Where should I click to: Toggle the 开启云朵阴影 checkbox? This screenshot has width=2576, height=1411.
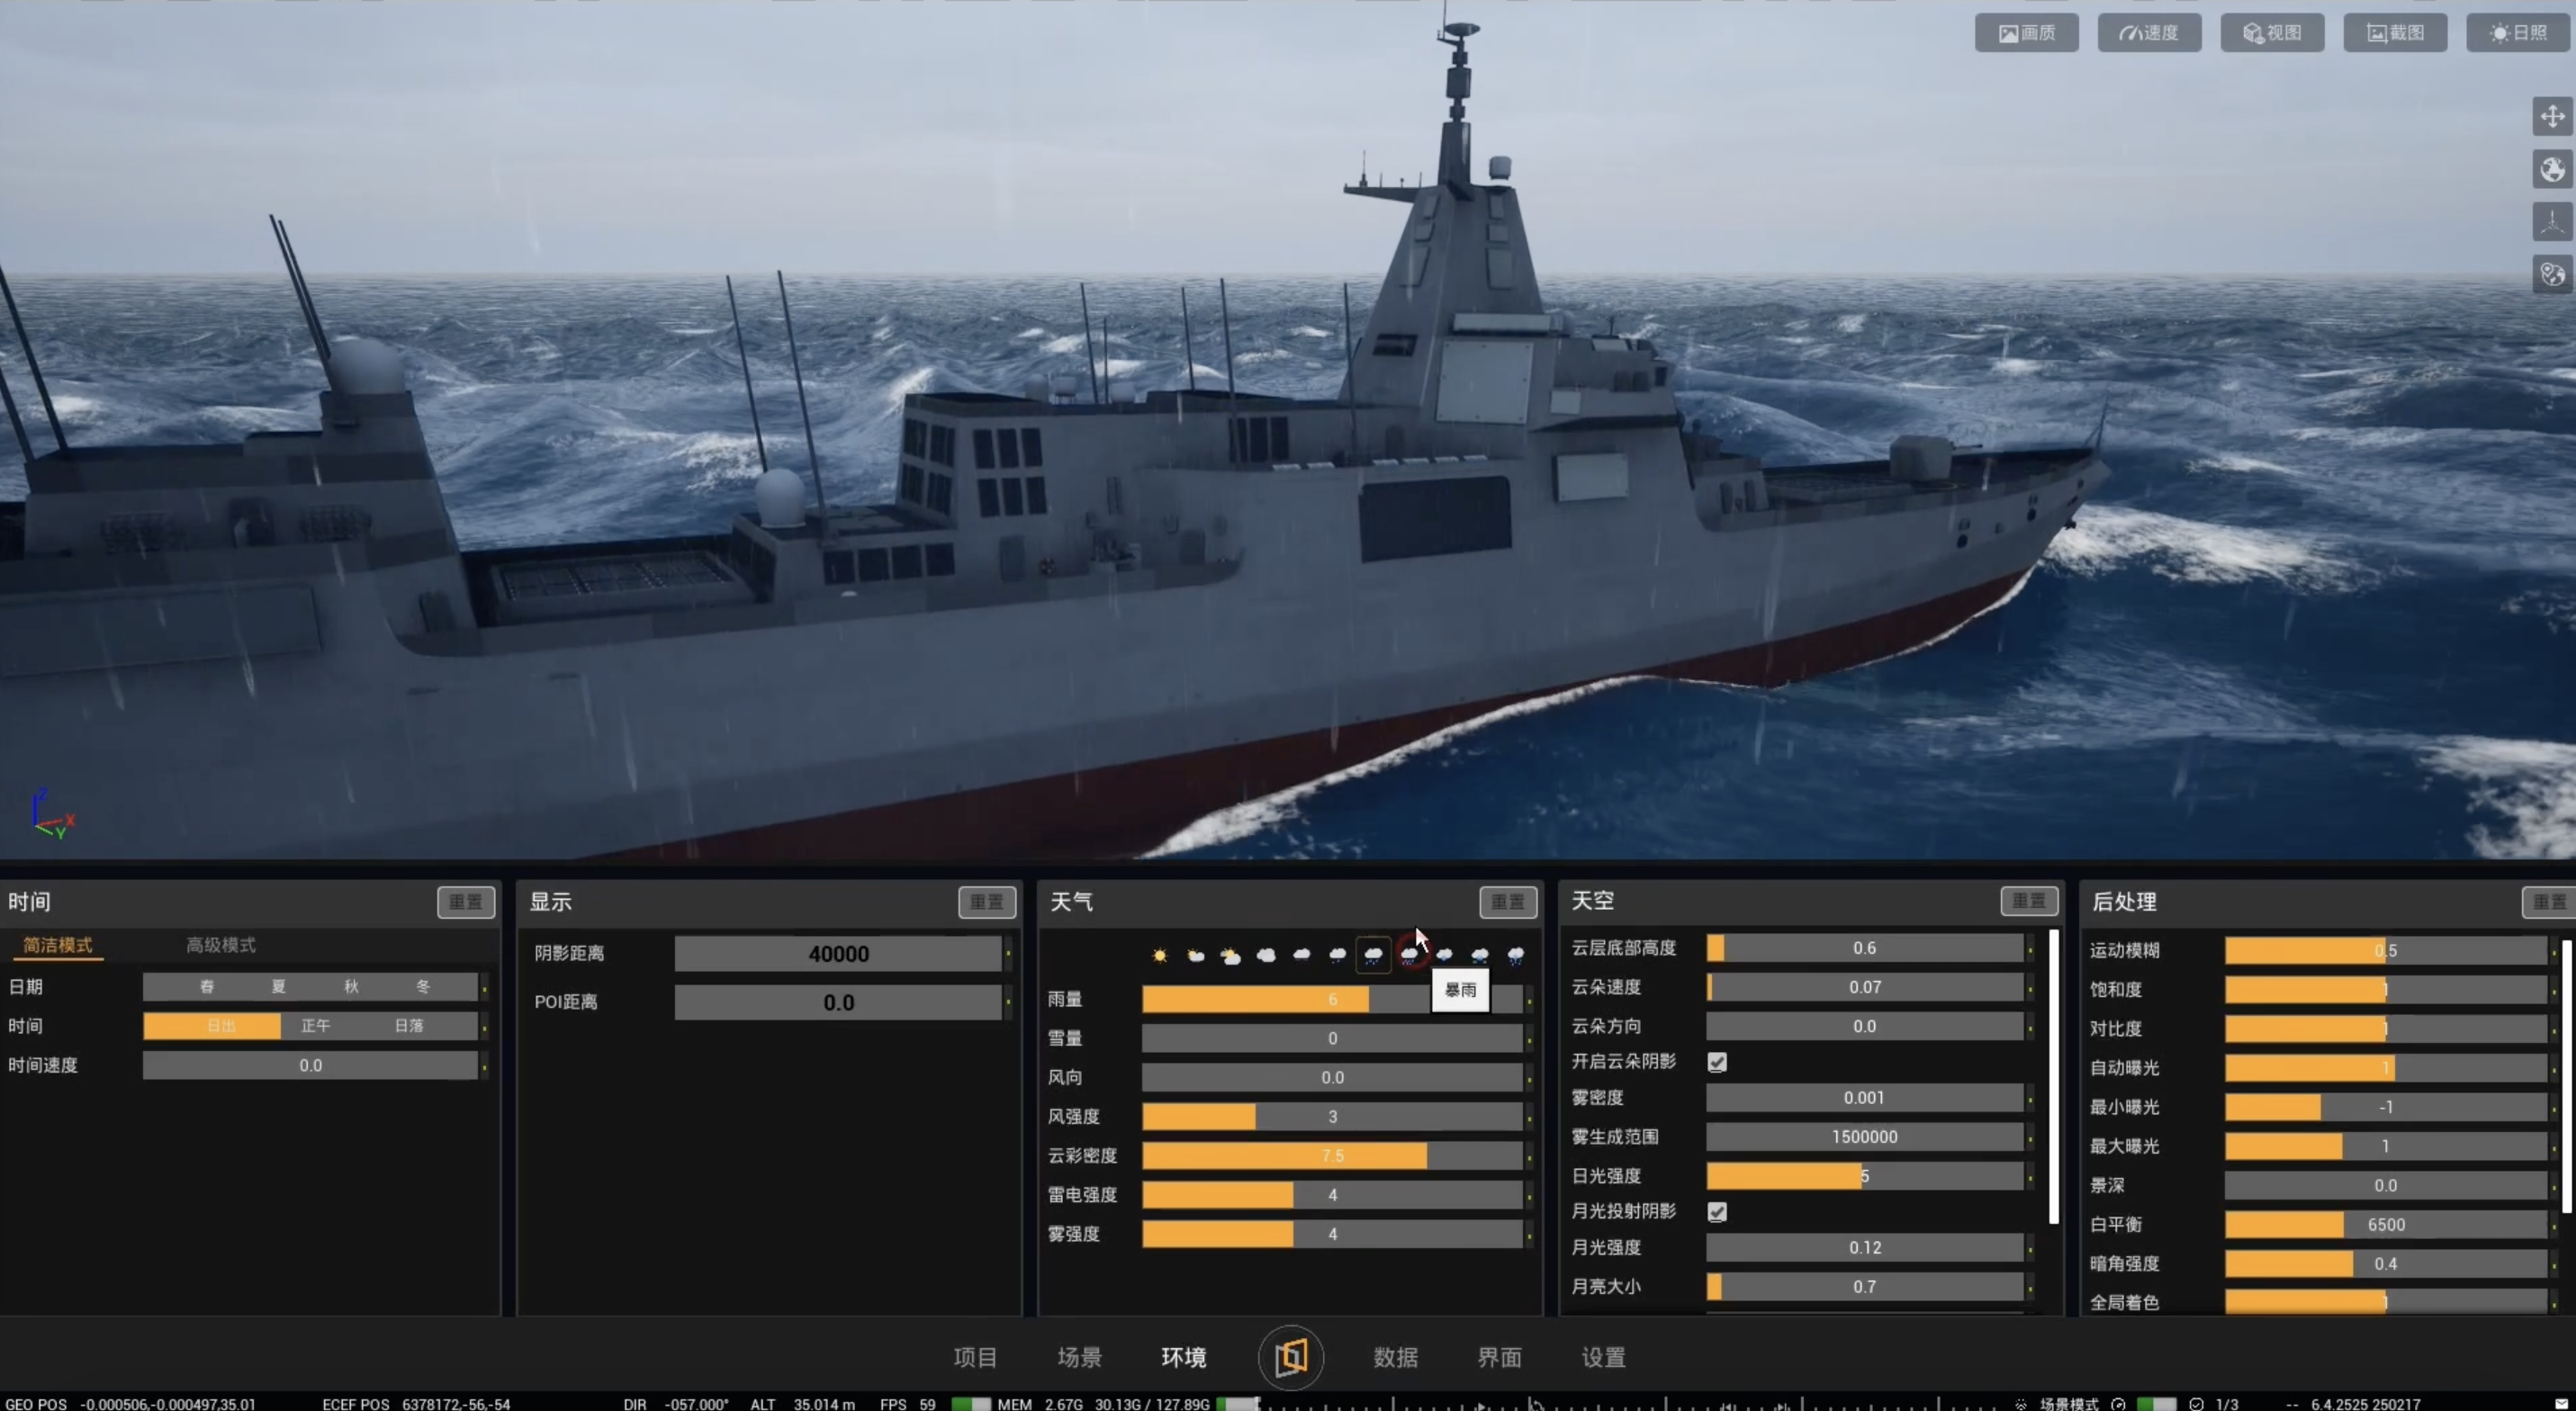point(1717,1062)
